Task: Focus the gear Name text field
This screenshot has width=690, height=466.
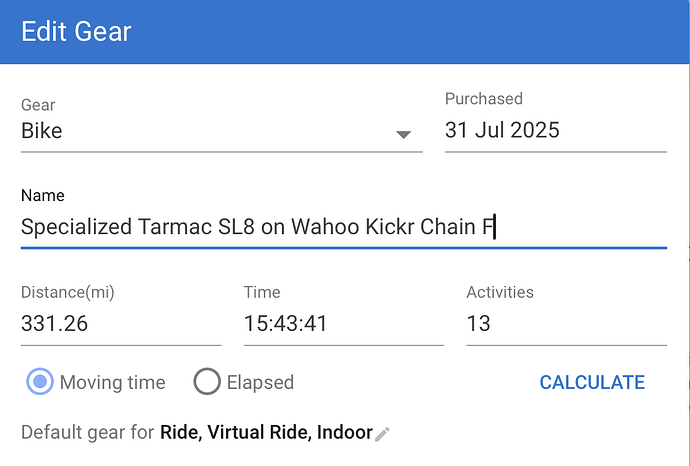Action: pyautogui.click(x=342, y=227)
